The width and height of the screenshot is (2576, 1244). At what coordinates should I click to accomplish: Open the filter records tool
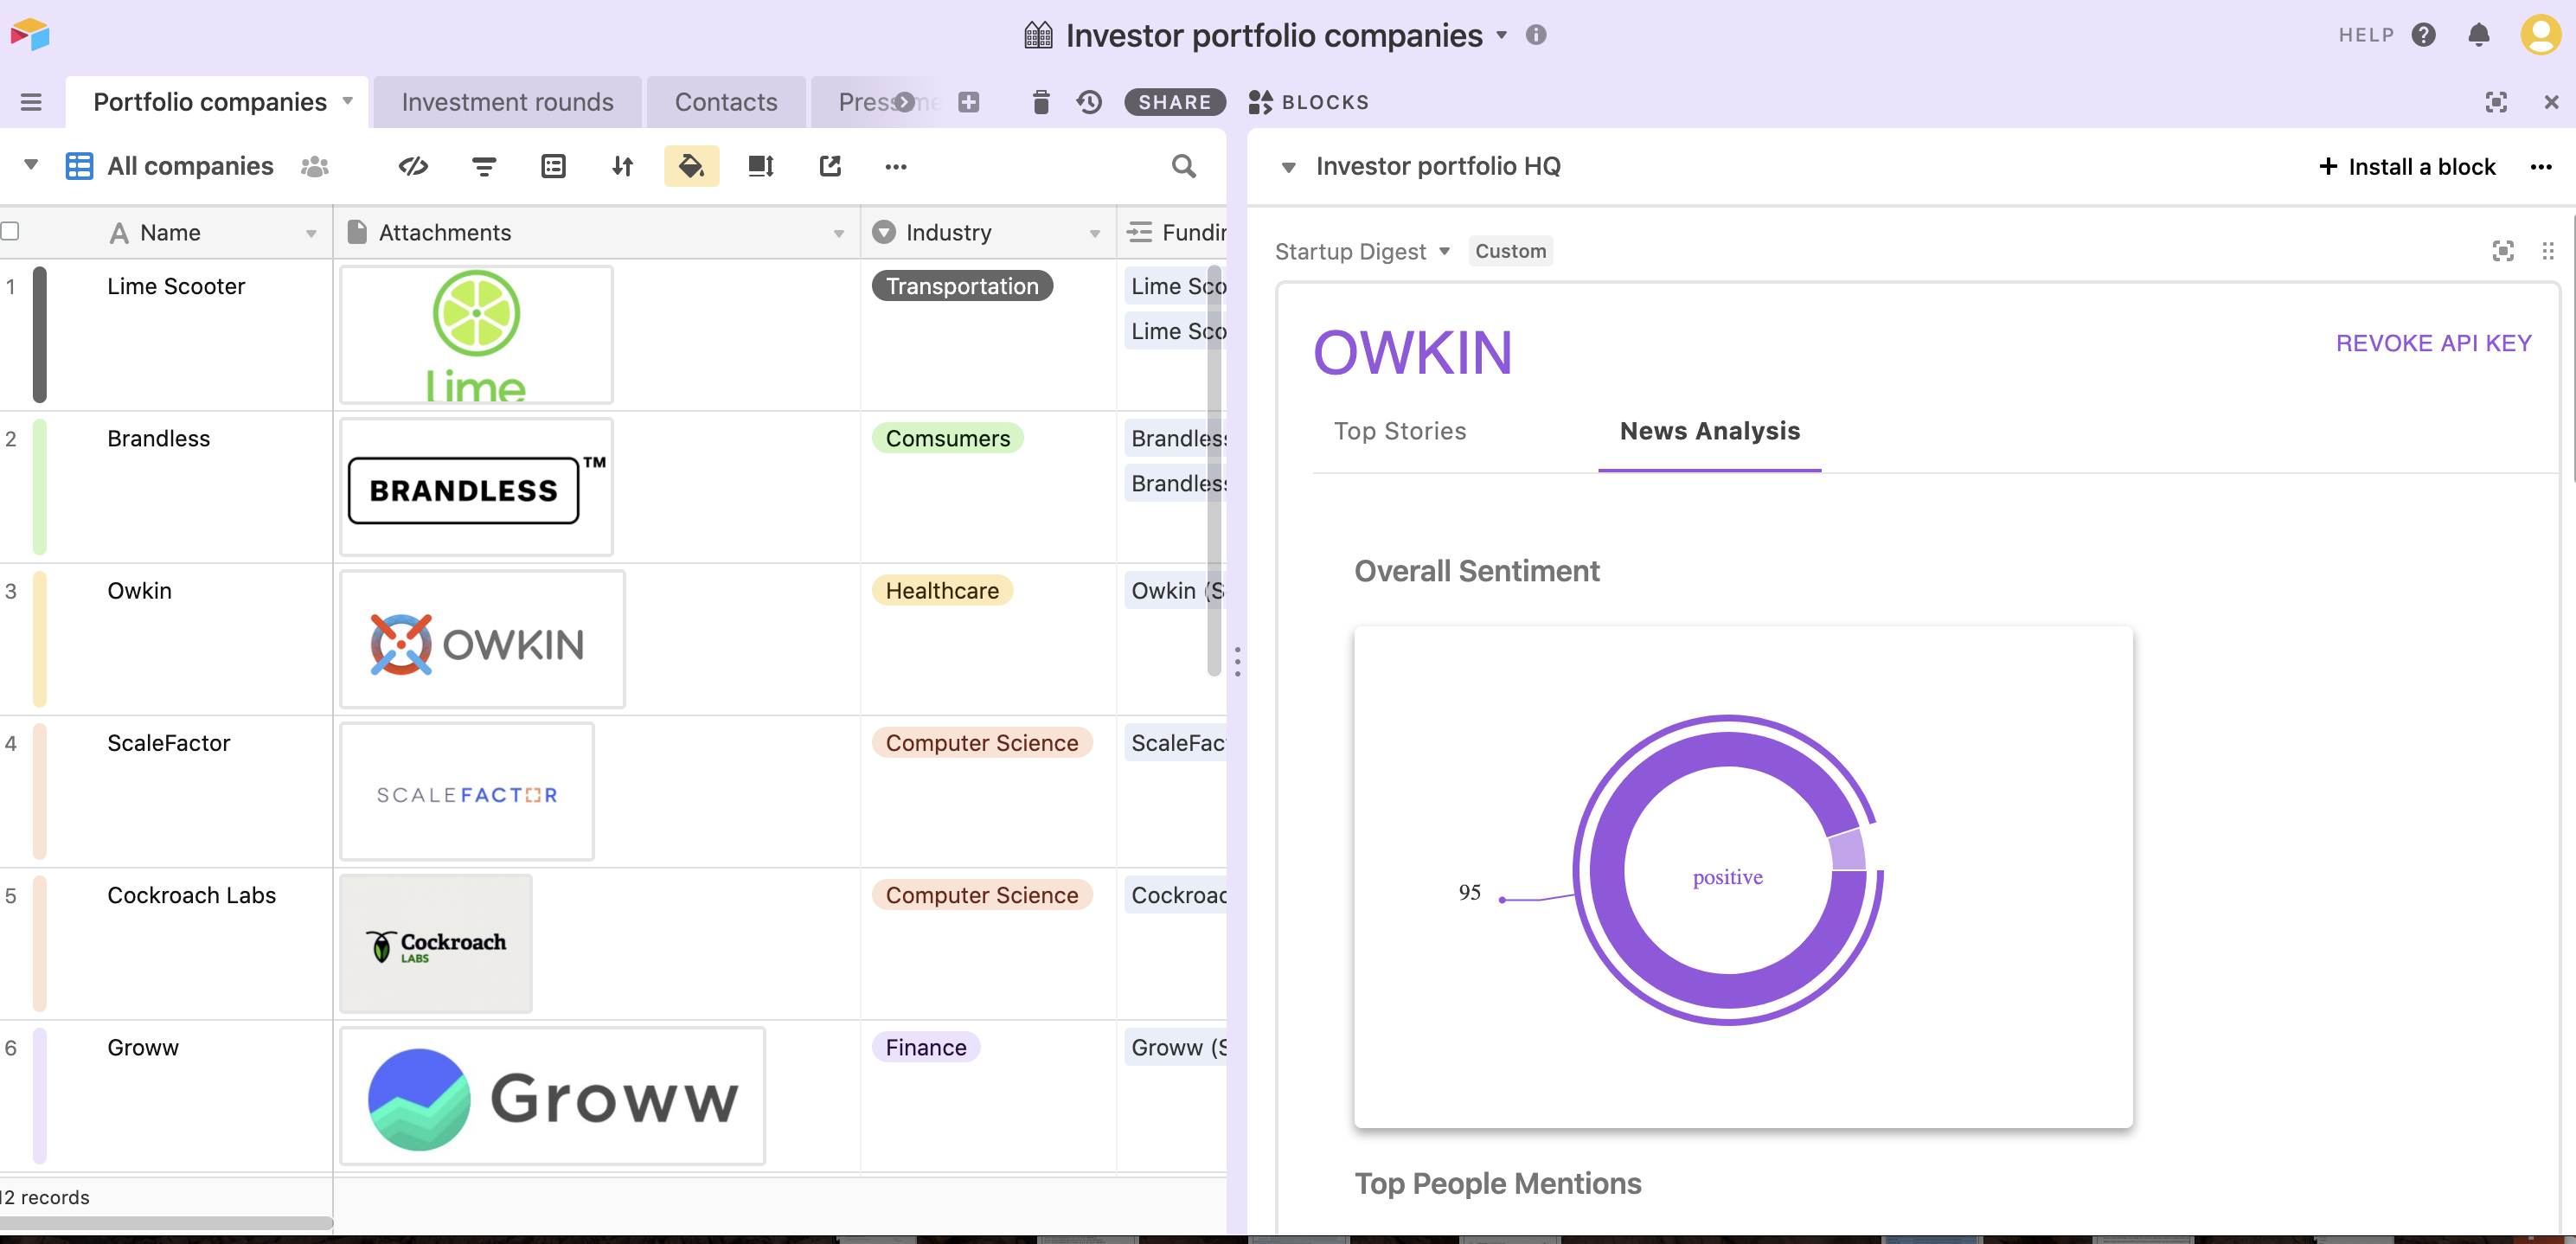point(484,166)
